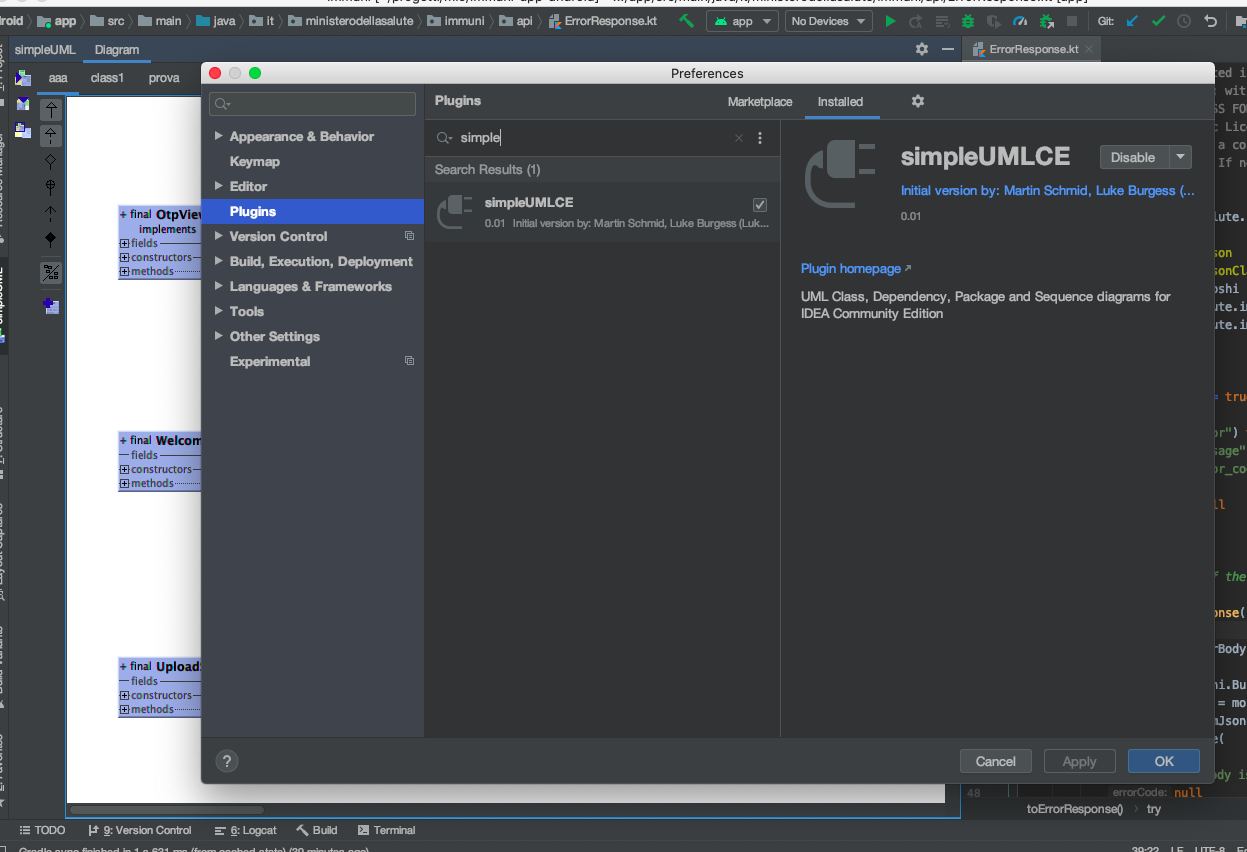This screenshot has width=1247, height=852.
Task: Open the Disable button dropdown arrow
Action: point(1181,157)
